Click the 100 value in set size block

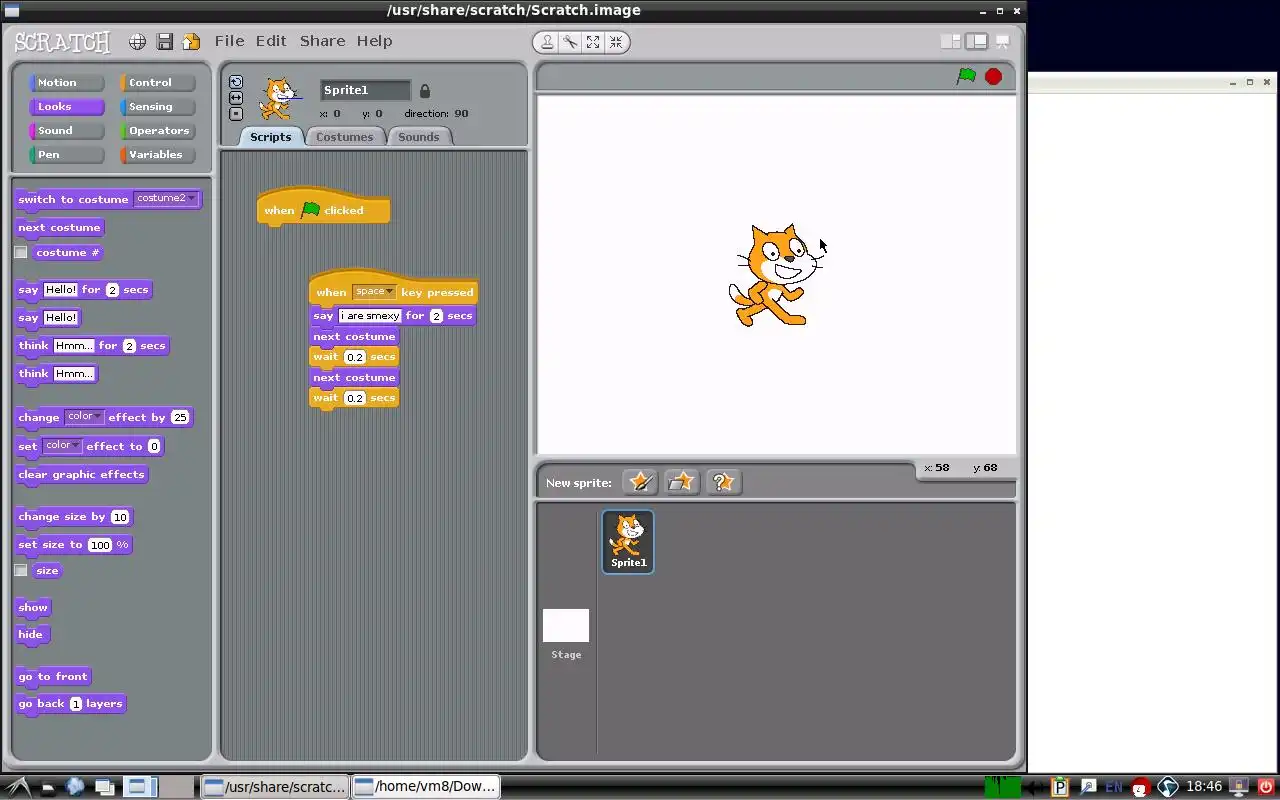click(100, 545)
